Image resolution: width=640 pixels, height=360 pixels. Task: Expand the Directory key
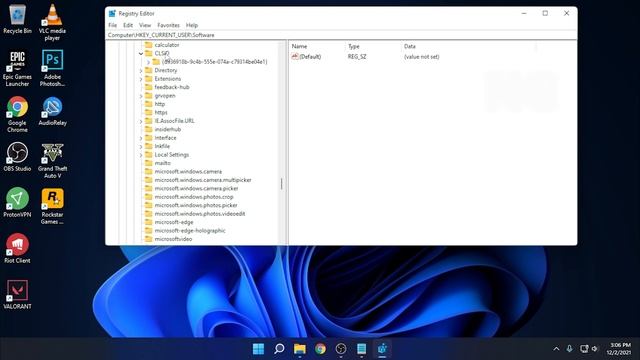point(141,71)
